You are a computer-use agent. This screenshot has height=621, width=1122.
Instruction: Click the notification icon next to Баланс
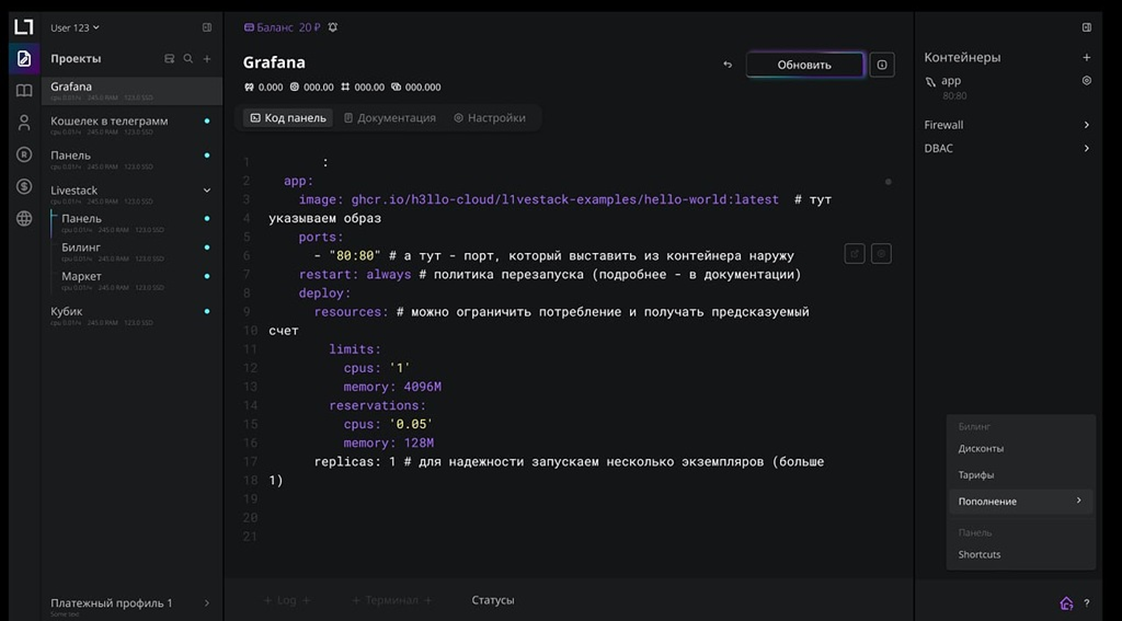331,27
